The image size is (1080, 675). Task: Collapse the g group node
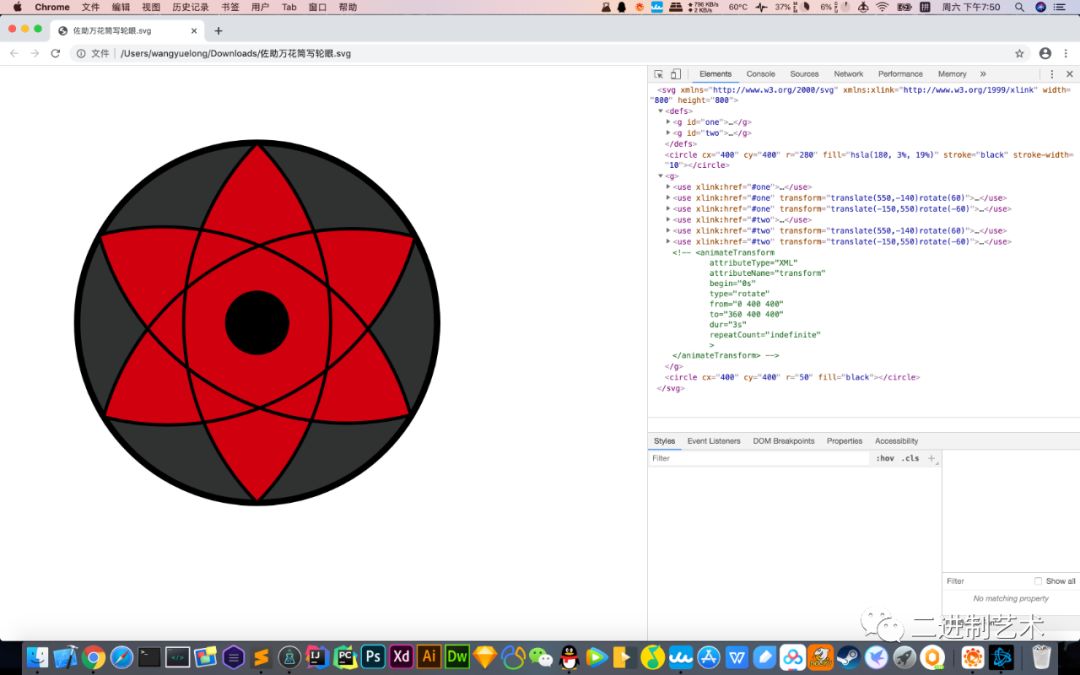[x=661, y=176]
